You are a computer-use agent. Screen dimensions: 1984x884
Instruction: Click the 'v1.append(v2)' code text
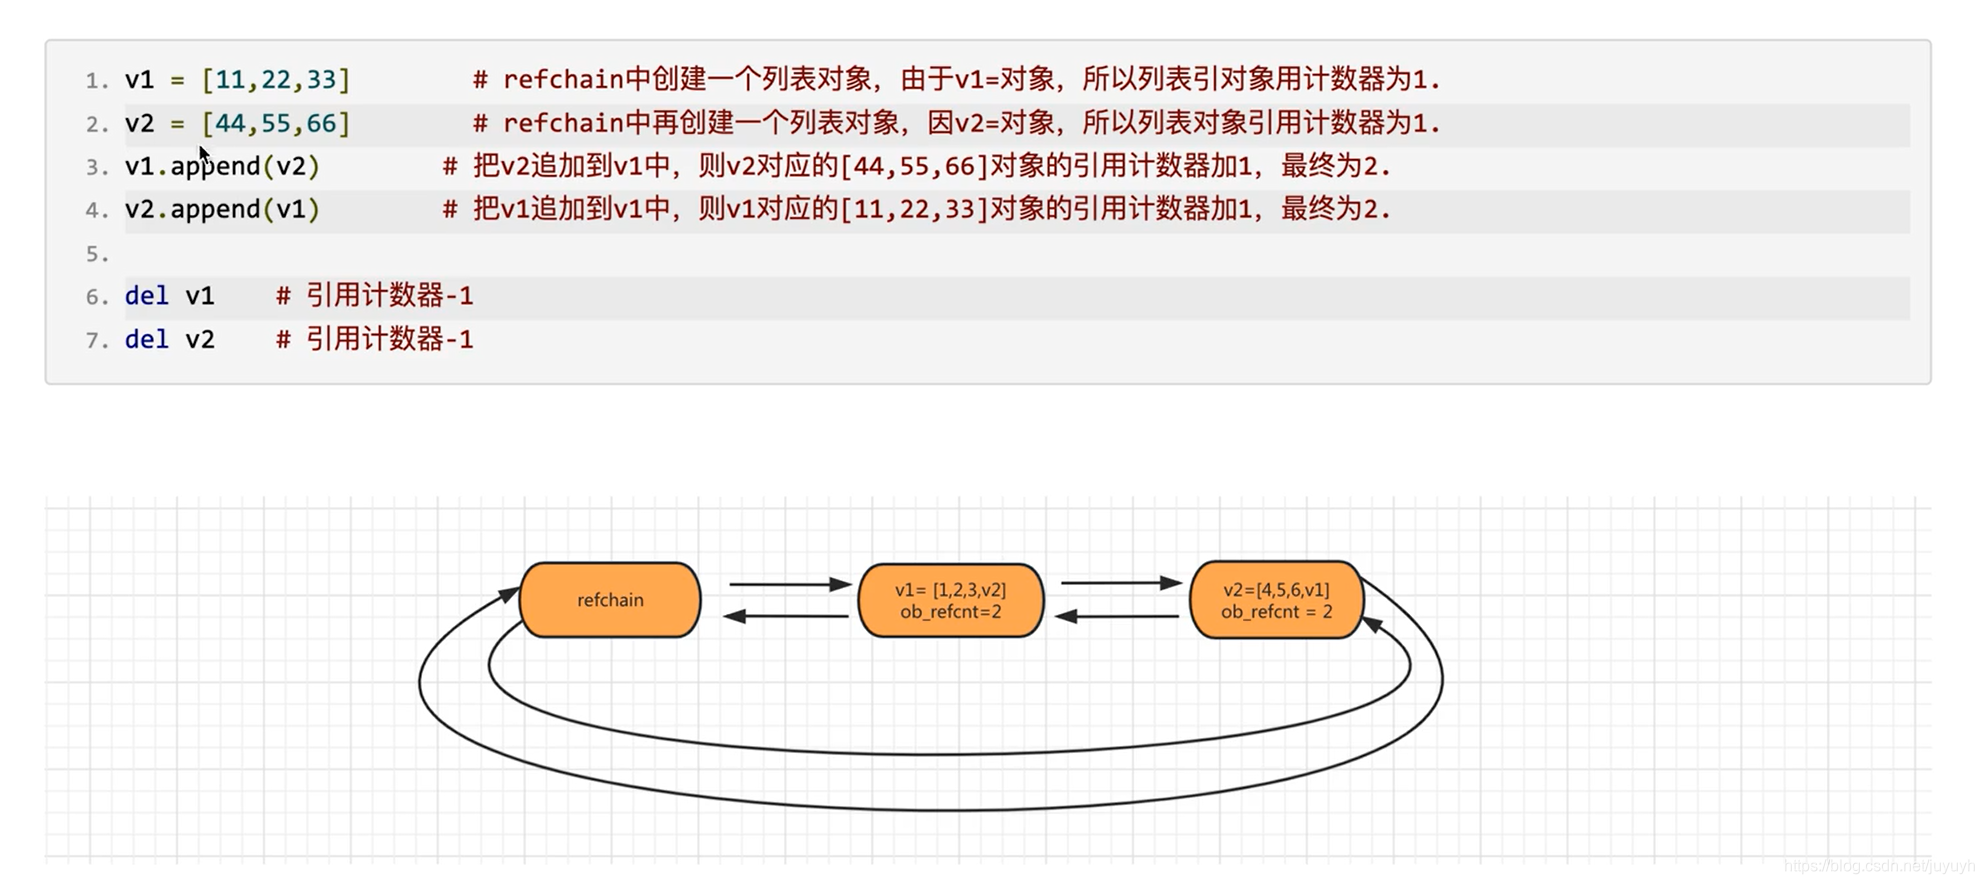point(222,166)
